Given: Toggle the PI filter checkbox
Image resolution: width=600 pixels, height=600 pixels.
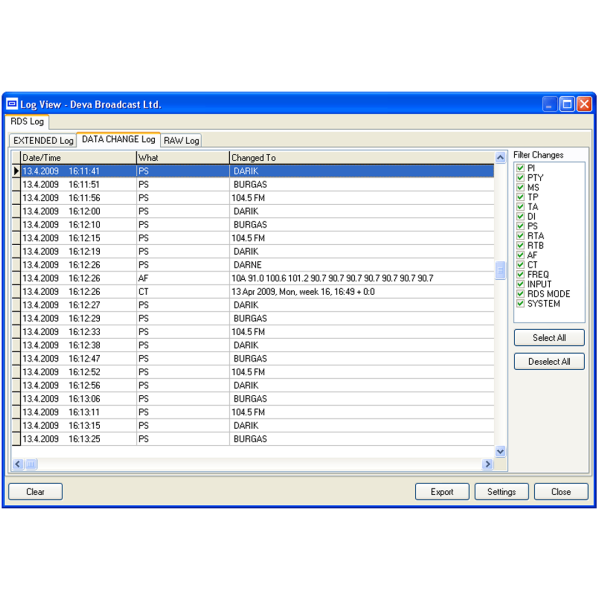Looking at the screenshot, I should coord(520,168).
